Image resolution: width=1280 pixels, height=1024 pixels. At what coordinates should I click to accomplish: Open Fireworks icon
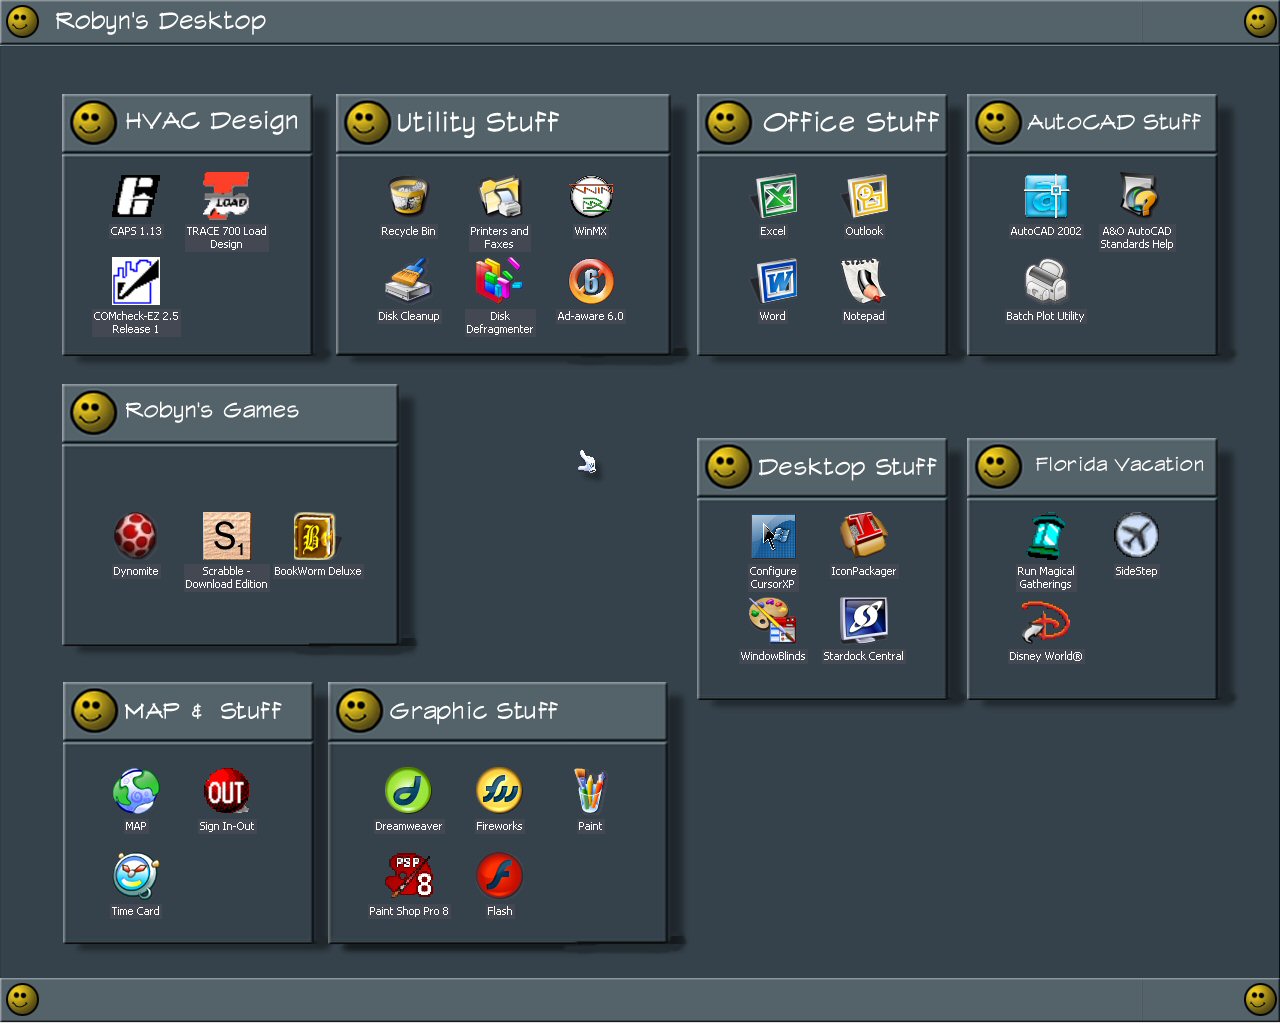pos(499,791)
